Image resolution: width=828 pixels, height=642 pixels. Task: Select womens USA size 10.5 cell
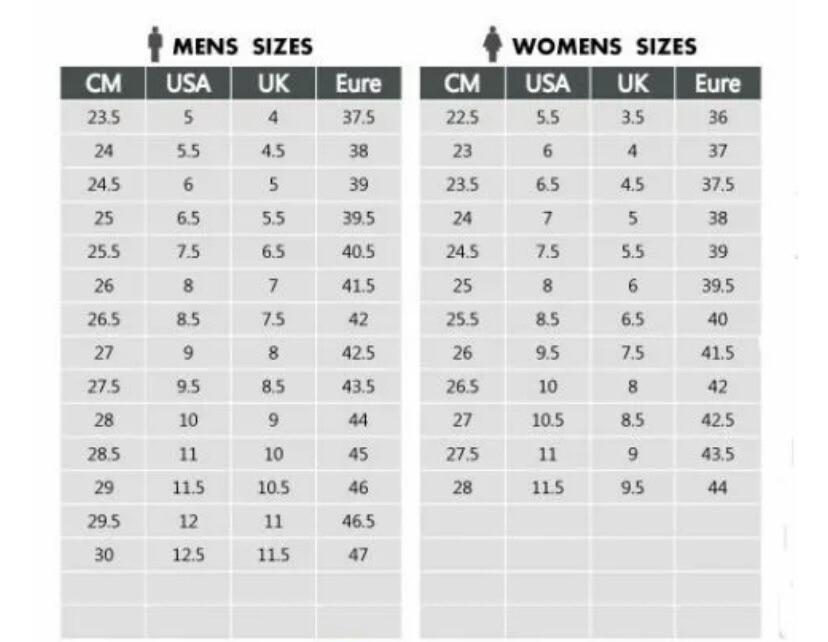pos(547,420)
